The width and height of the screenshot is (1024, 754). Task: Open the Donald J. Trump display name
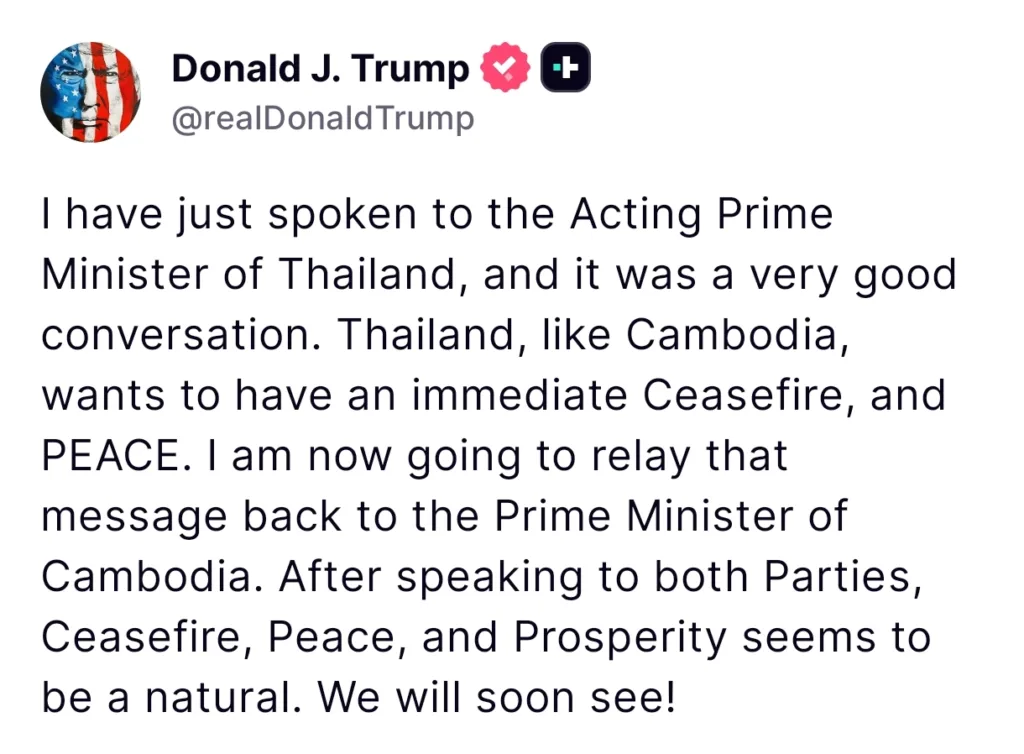point(320,68)
